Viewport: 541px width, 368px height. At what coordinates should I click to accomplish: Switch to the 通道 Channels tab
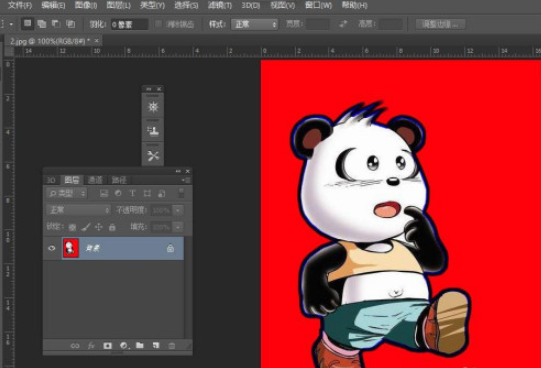tap(95, 180)
